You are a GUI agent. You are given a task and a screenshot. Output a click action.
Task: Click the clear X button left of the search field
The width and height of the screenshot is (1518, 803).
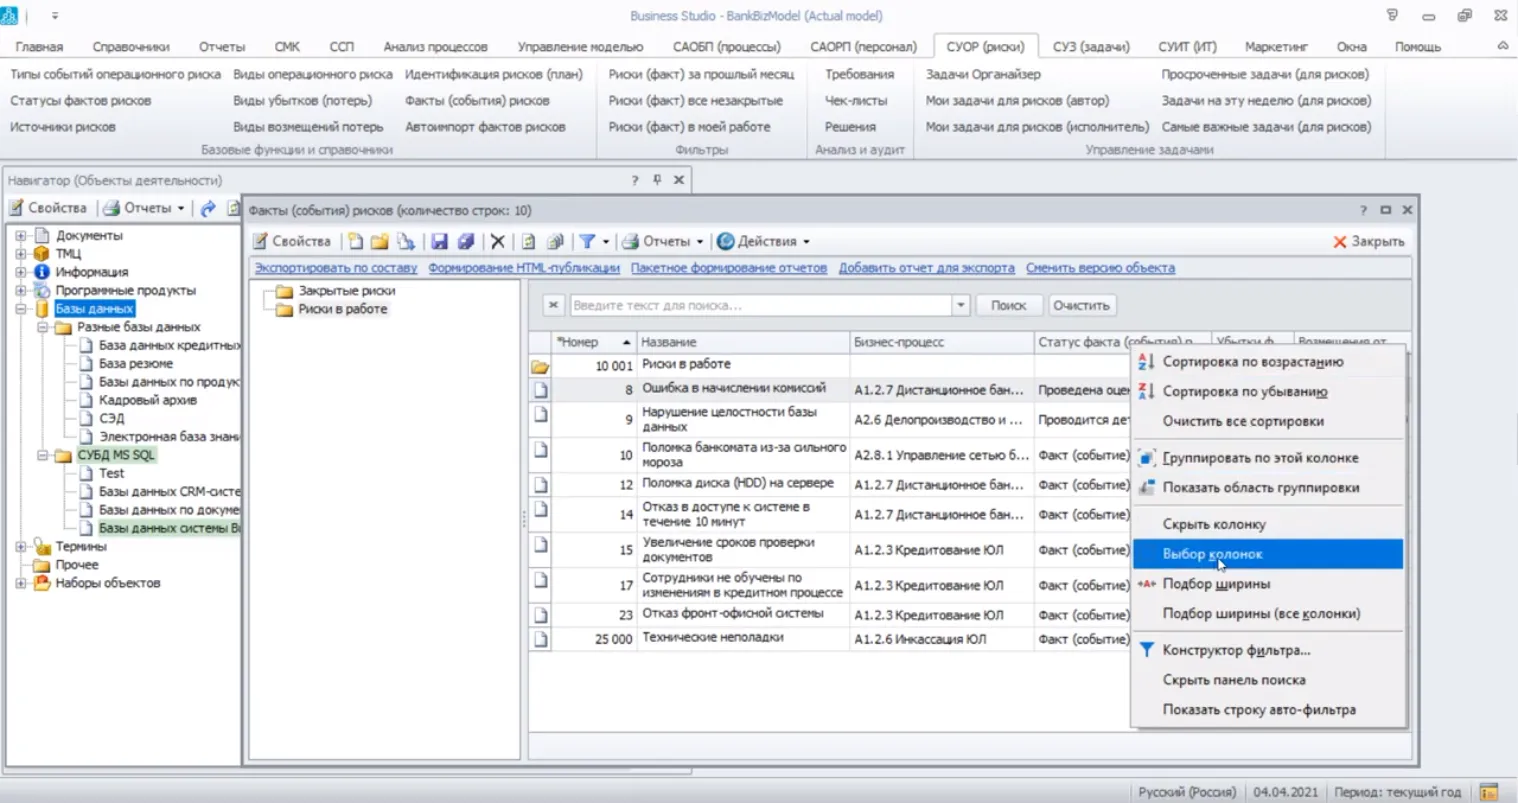point(553,305)
